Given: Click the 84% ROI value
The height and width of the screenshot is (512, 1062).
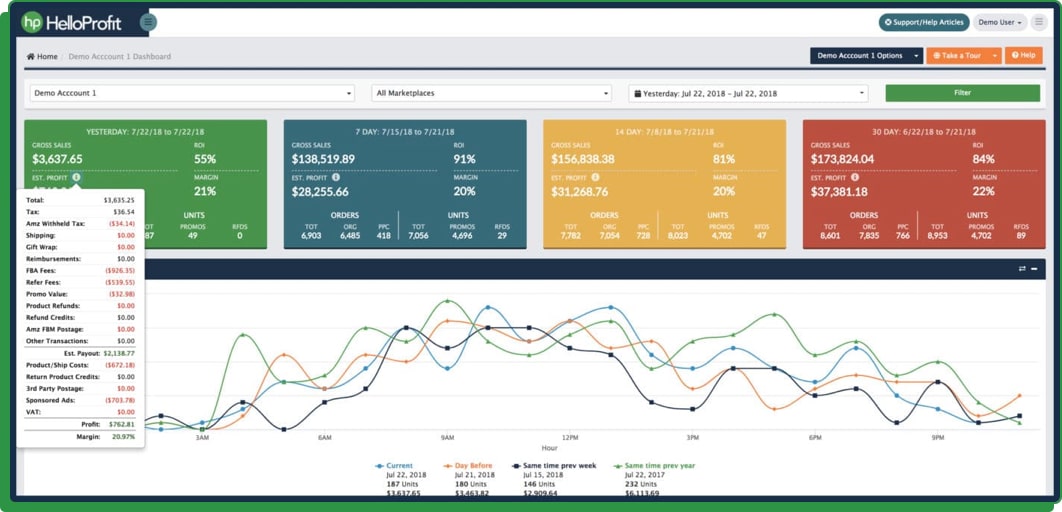Looking at the screenshot, I should (x=983, y=159).
